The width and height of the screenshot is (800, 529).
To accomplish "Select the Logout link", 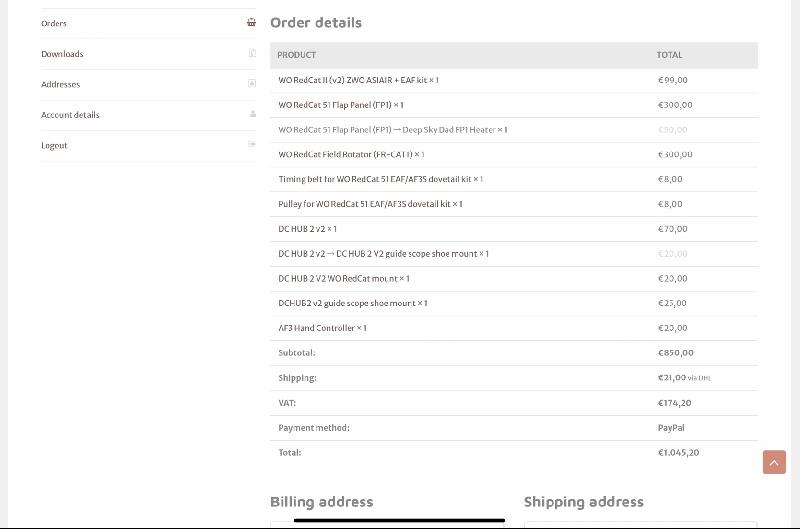I will (x=54, y=145).
